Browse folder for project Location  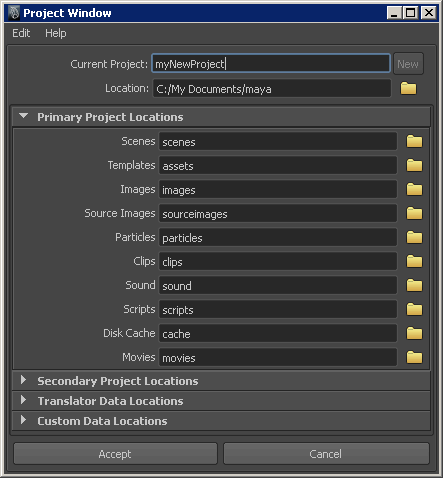point(408,88)
